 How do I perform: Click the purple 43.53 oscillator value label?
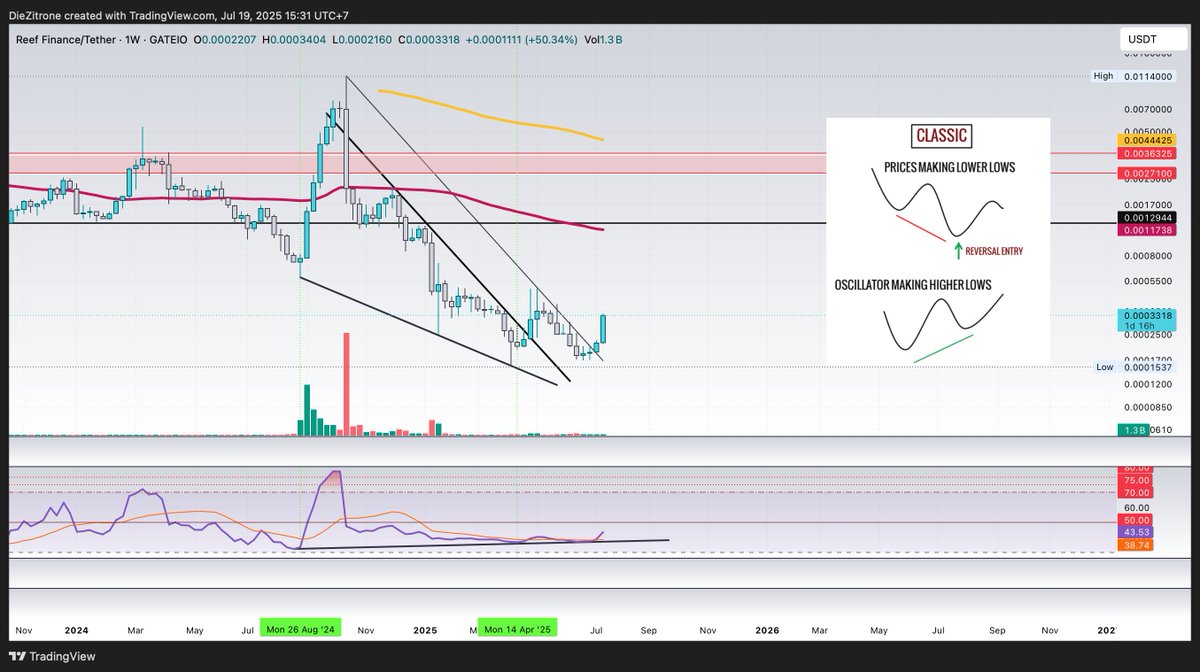(x=1137, y=532)
